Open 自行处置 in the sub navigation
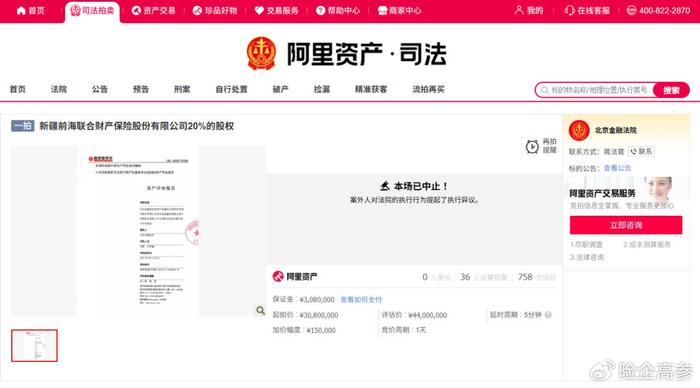700x388 pixels. coord(231,89)
